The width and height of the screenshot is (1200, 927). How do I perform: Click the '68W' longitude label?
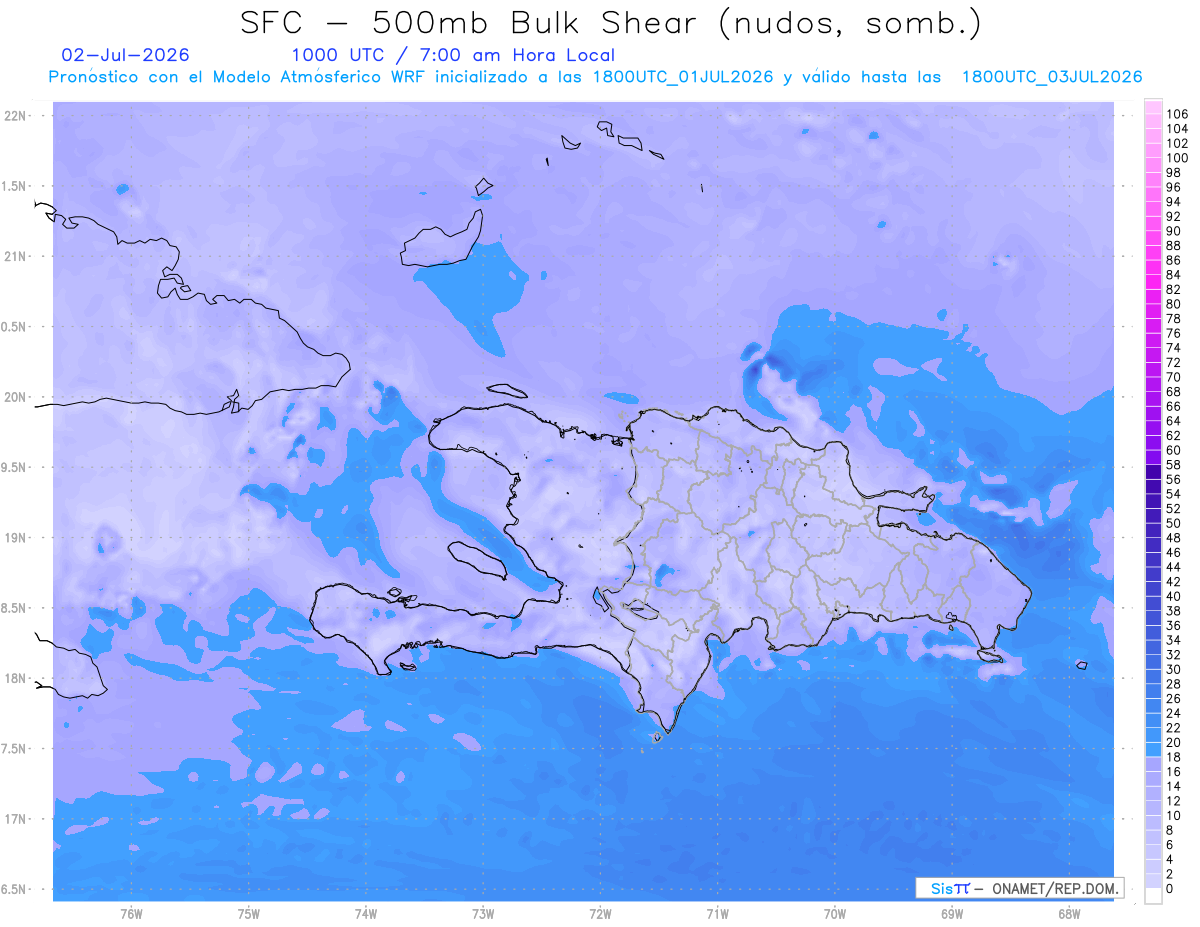click(1069, 913)
